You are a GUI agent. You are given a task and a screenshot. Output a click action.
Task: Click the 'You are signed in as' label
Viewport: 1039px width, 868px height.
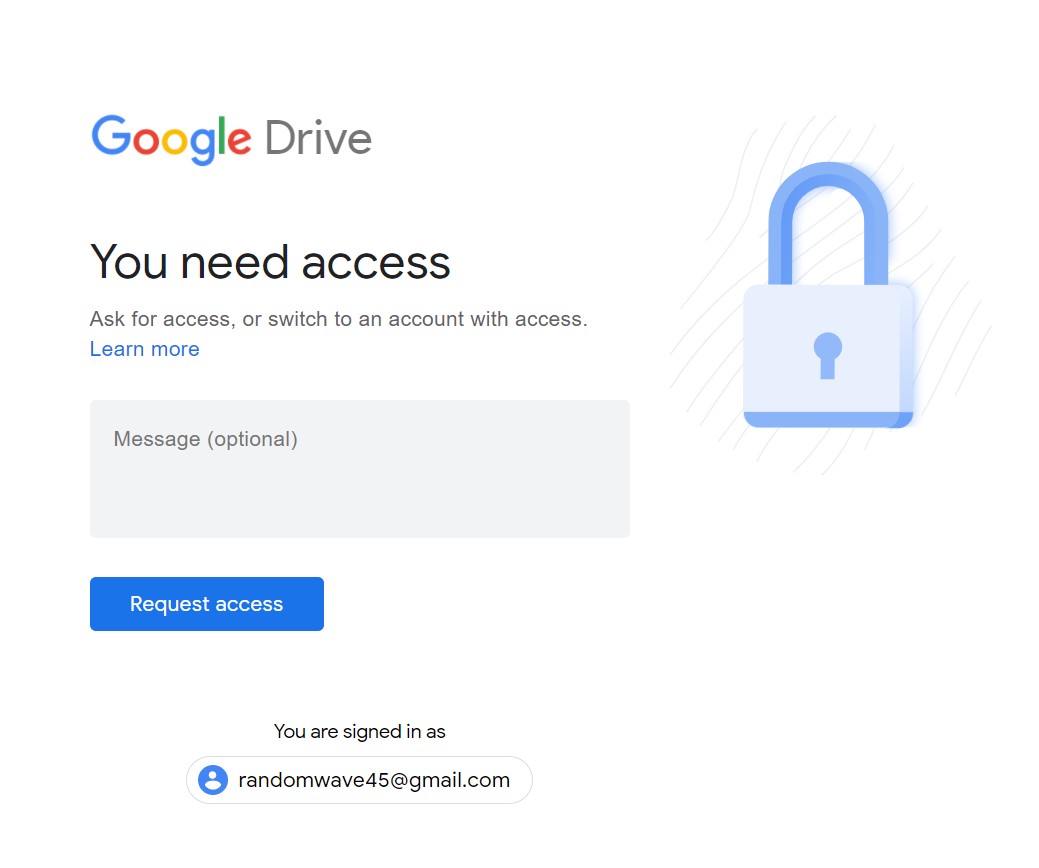click(359, 731)
